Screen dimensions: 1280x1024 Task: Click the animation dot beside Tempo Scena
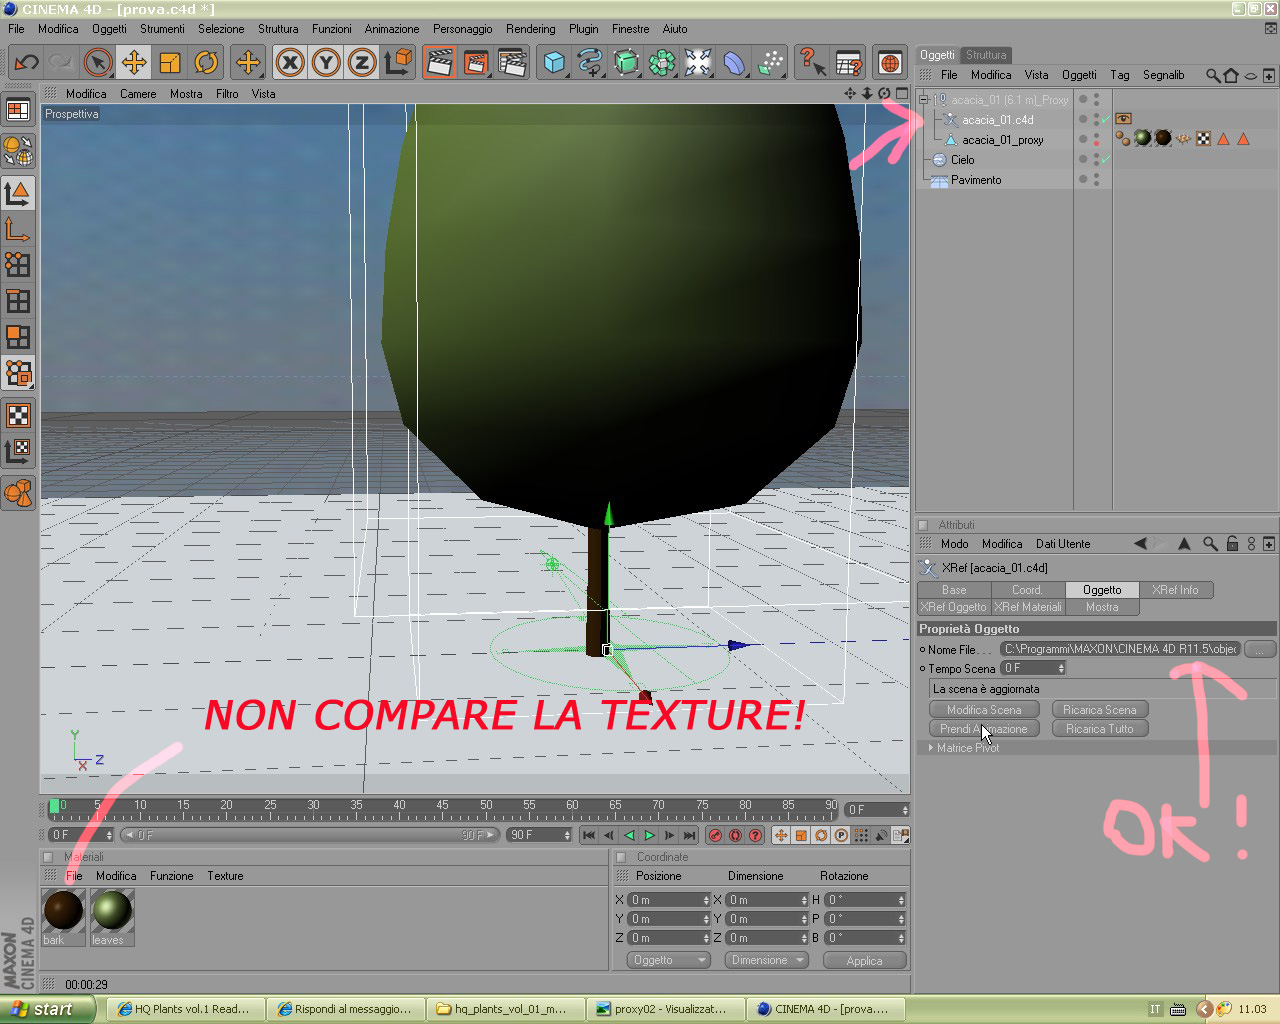coord(923,668)
